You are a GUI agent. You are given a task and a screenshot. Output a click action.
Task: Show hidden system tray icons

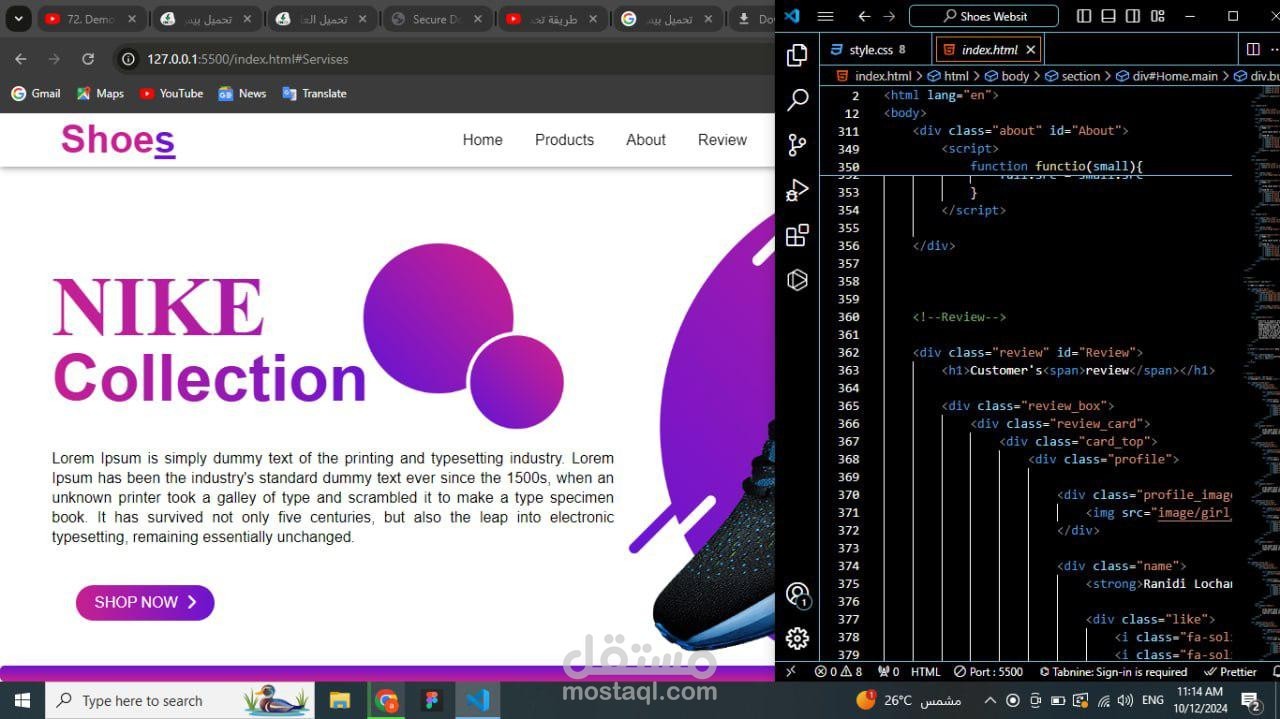pos(990,700)
